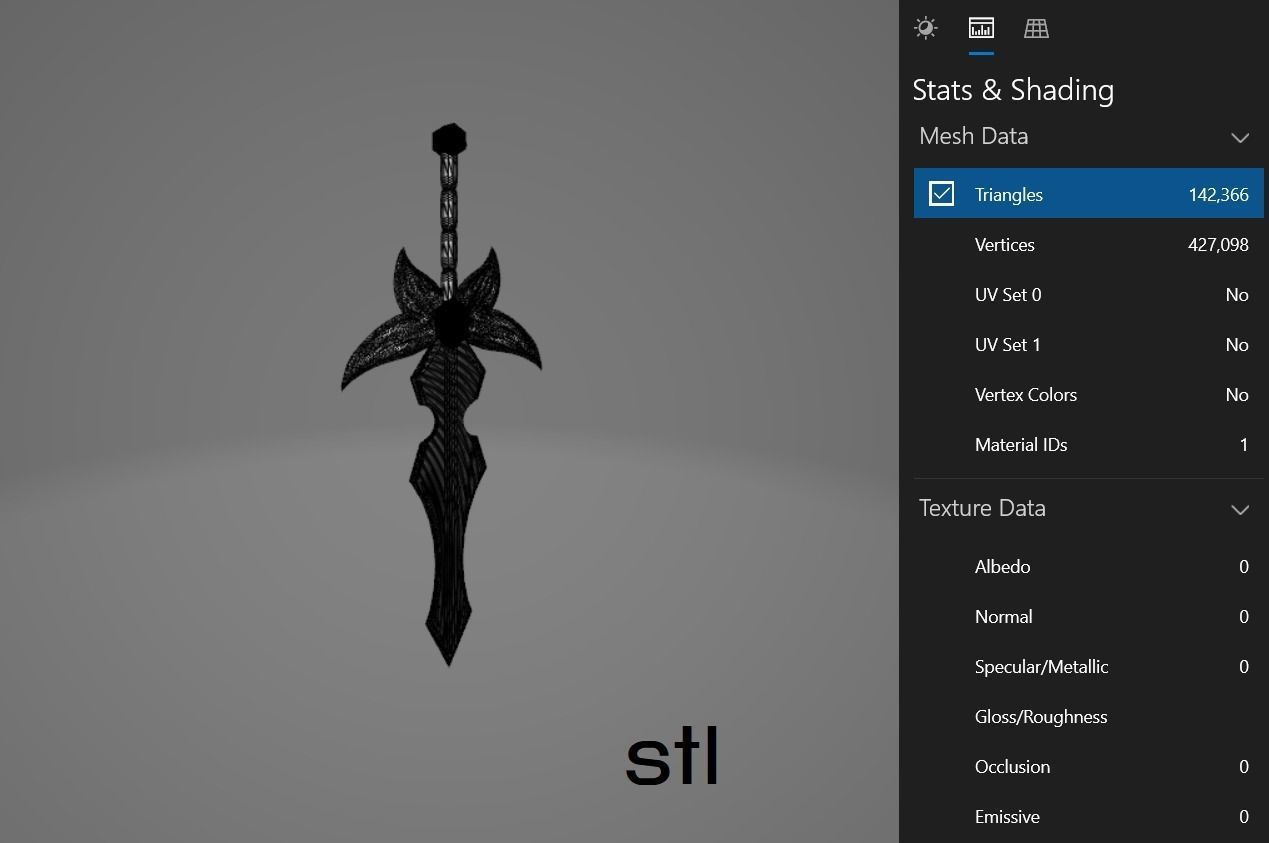Select the Albedo texture row

(x=1089, y=566)
